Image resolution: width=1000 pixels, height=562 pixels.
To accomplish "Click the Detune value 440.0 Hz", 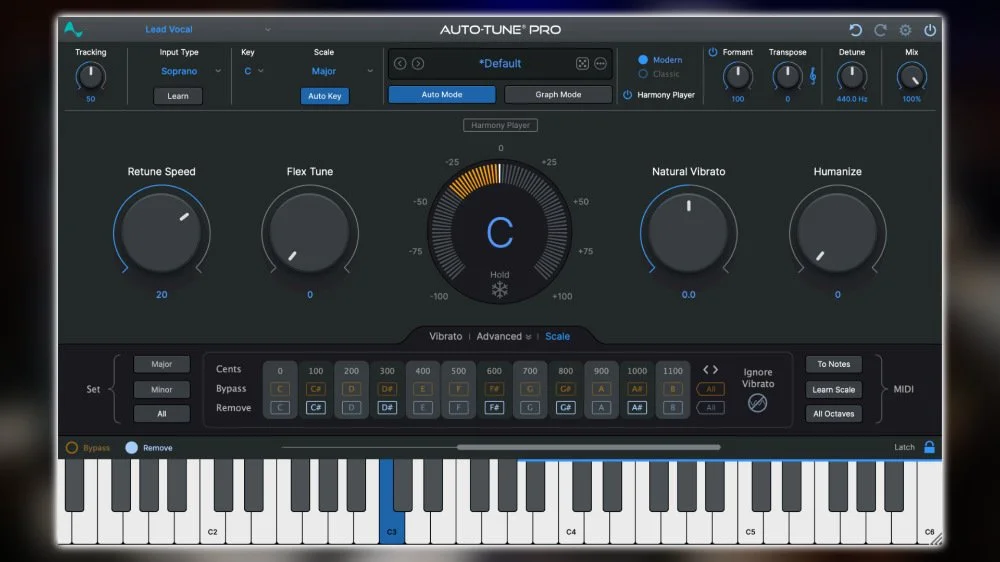I will point(852,99).
